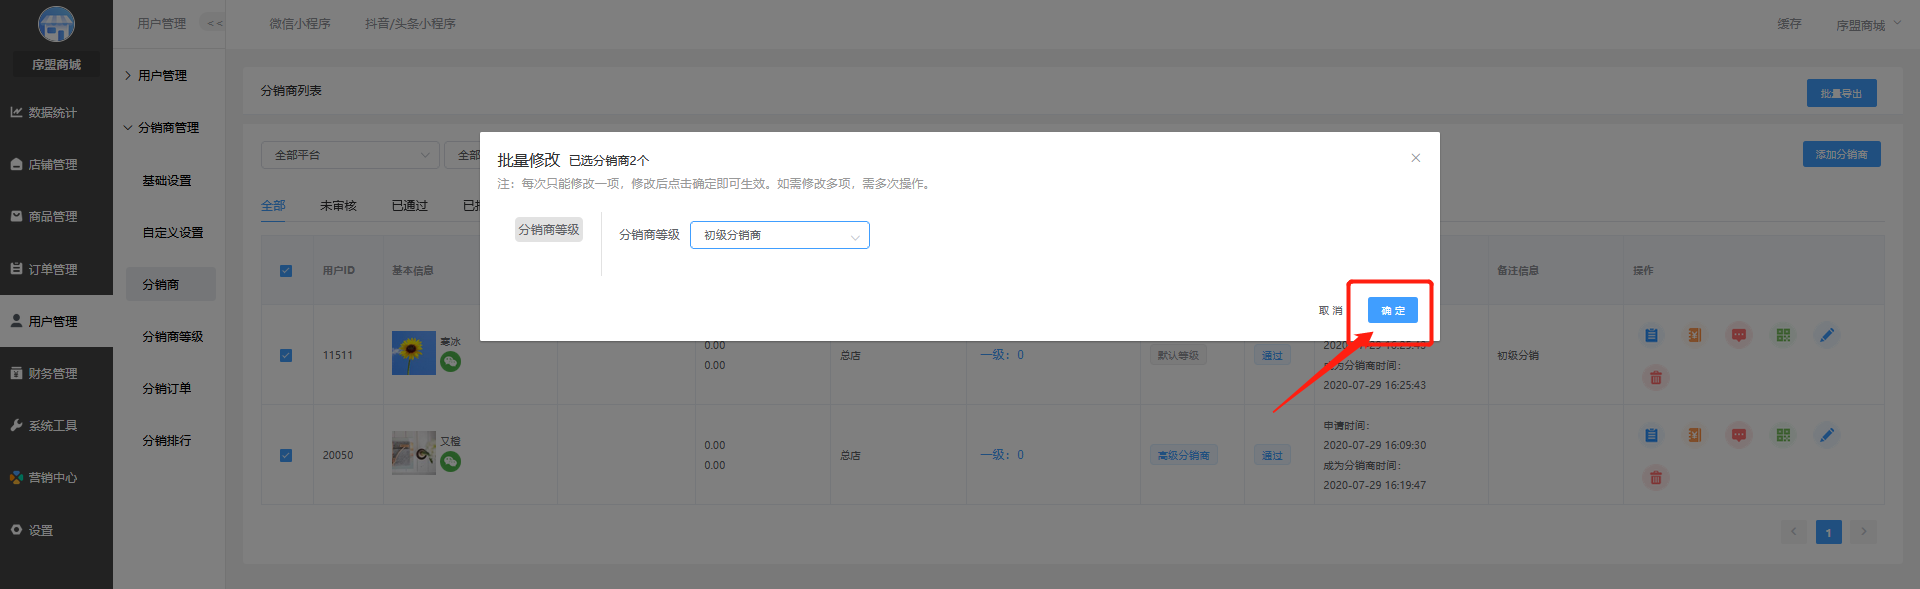Image resolution: width=1920 pixels, height=589 pixels.
Task: Switch to the 未审核 list tab
Action: point(338,205)
